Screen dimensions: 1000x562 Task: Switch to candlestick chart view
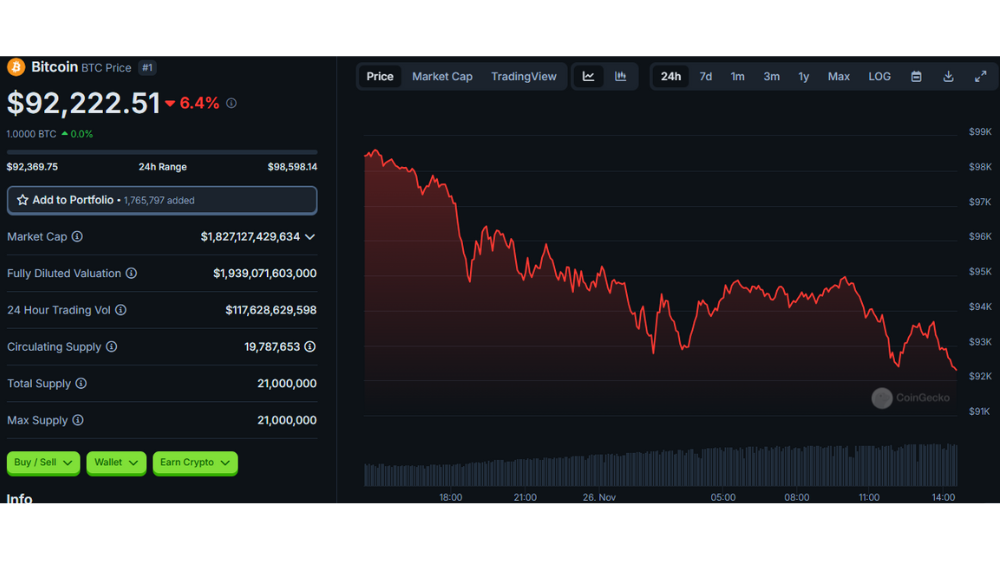point(621,77)
